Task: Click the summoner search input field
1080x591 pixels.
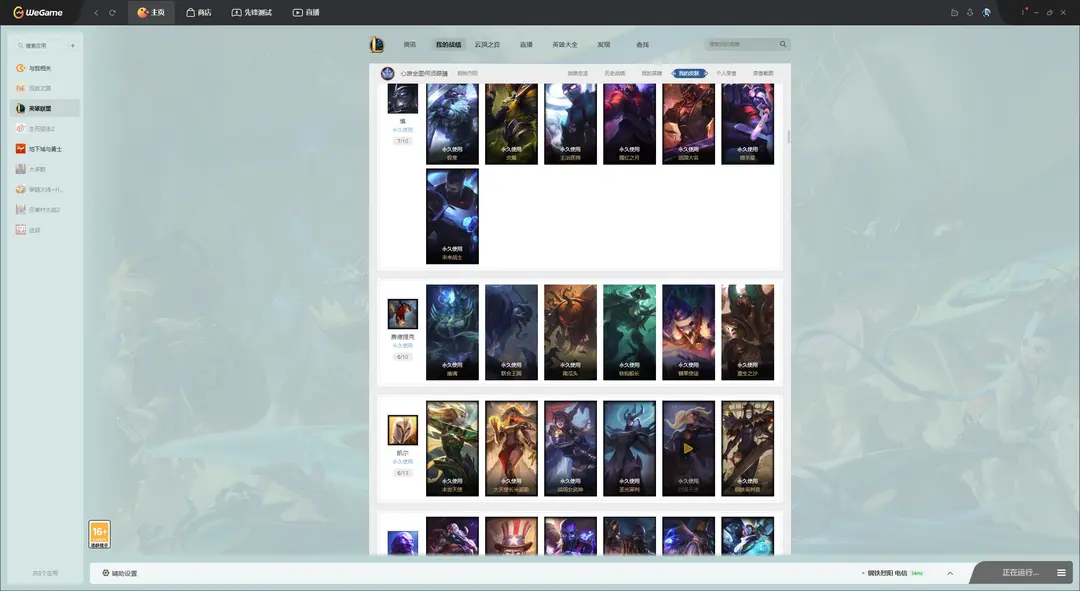Action: click(741, 44)
